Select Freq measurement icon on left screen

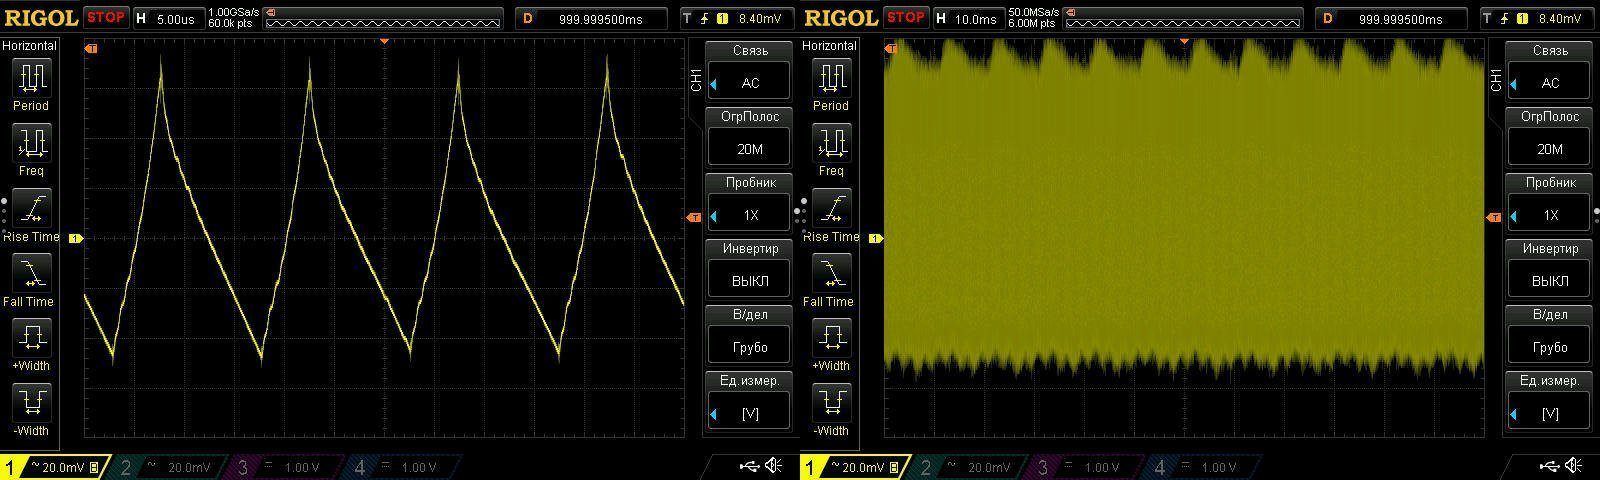coord(31,144)
